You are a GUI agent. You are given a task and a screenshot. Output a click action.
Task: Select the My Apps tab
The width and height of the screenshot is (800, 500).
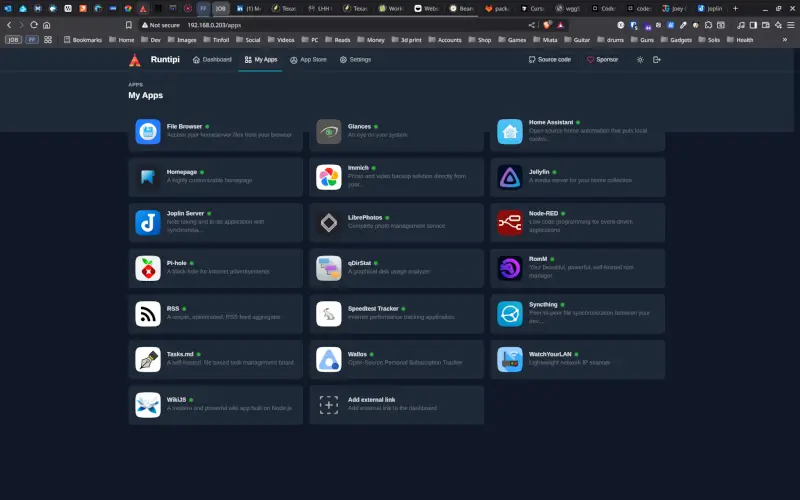tap(261, 60)
